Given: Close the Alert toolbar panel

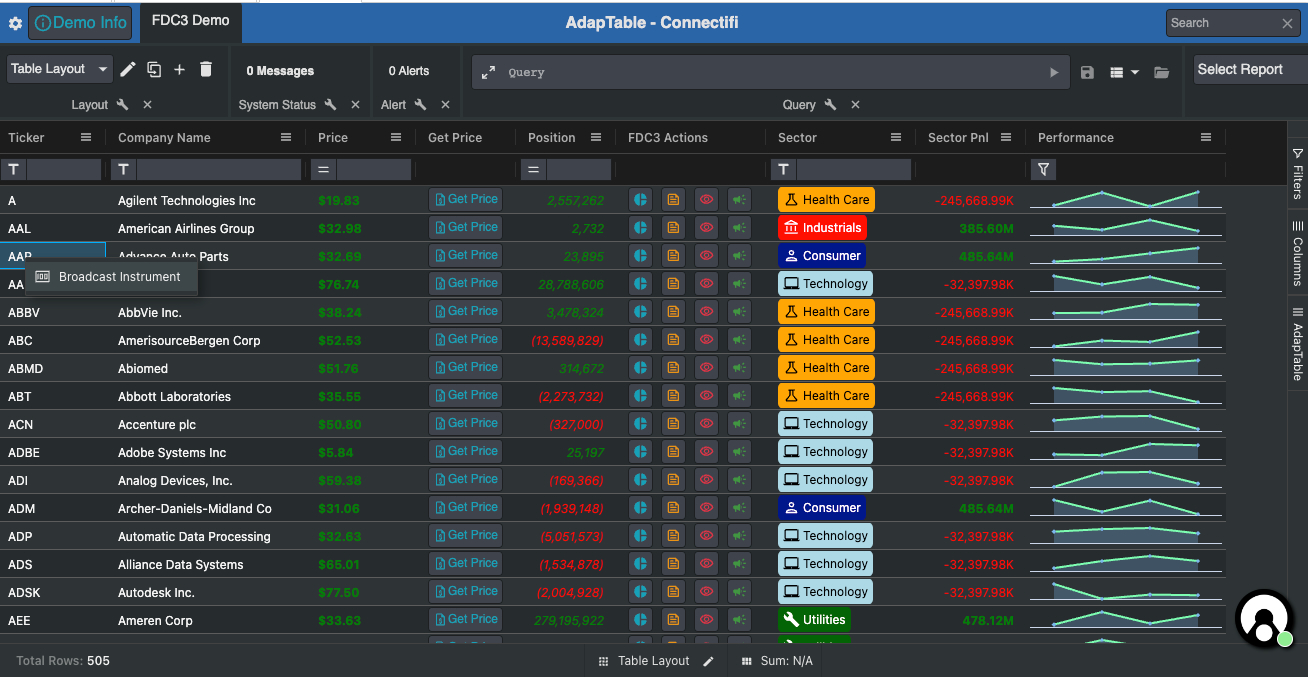Looking at the screenshot, I should tap(445, 105).
